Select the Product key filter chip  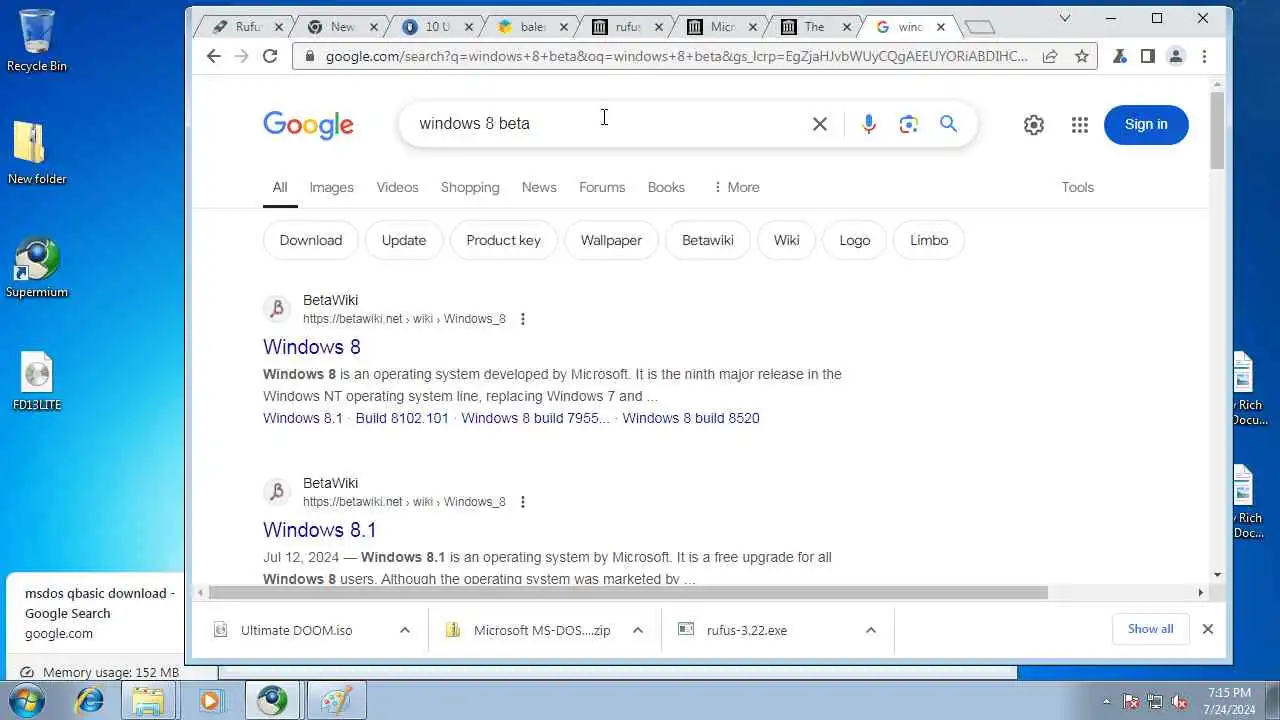pyautogui.click(x=503, y=240)
